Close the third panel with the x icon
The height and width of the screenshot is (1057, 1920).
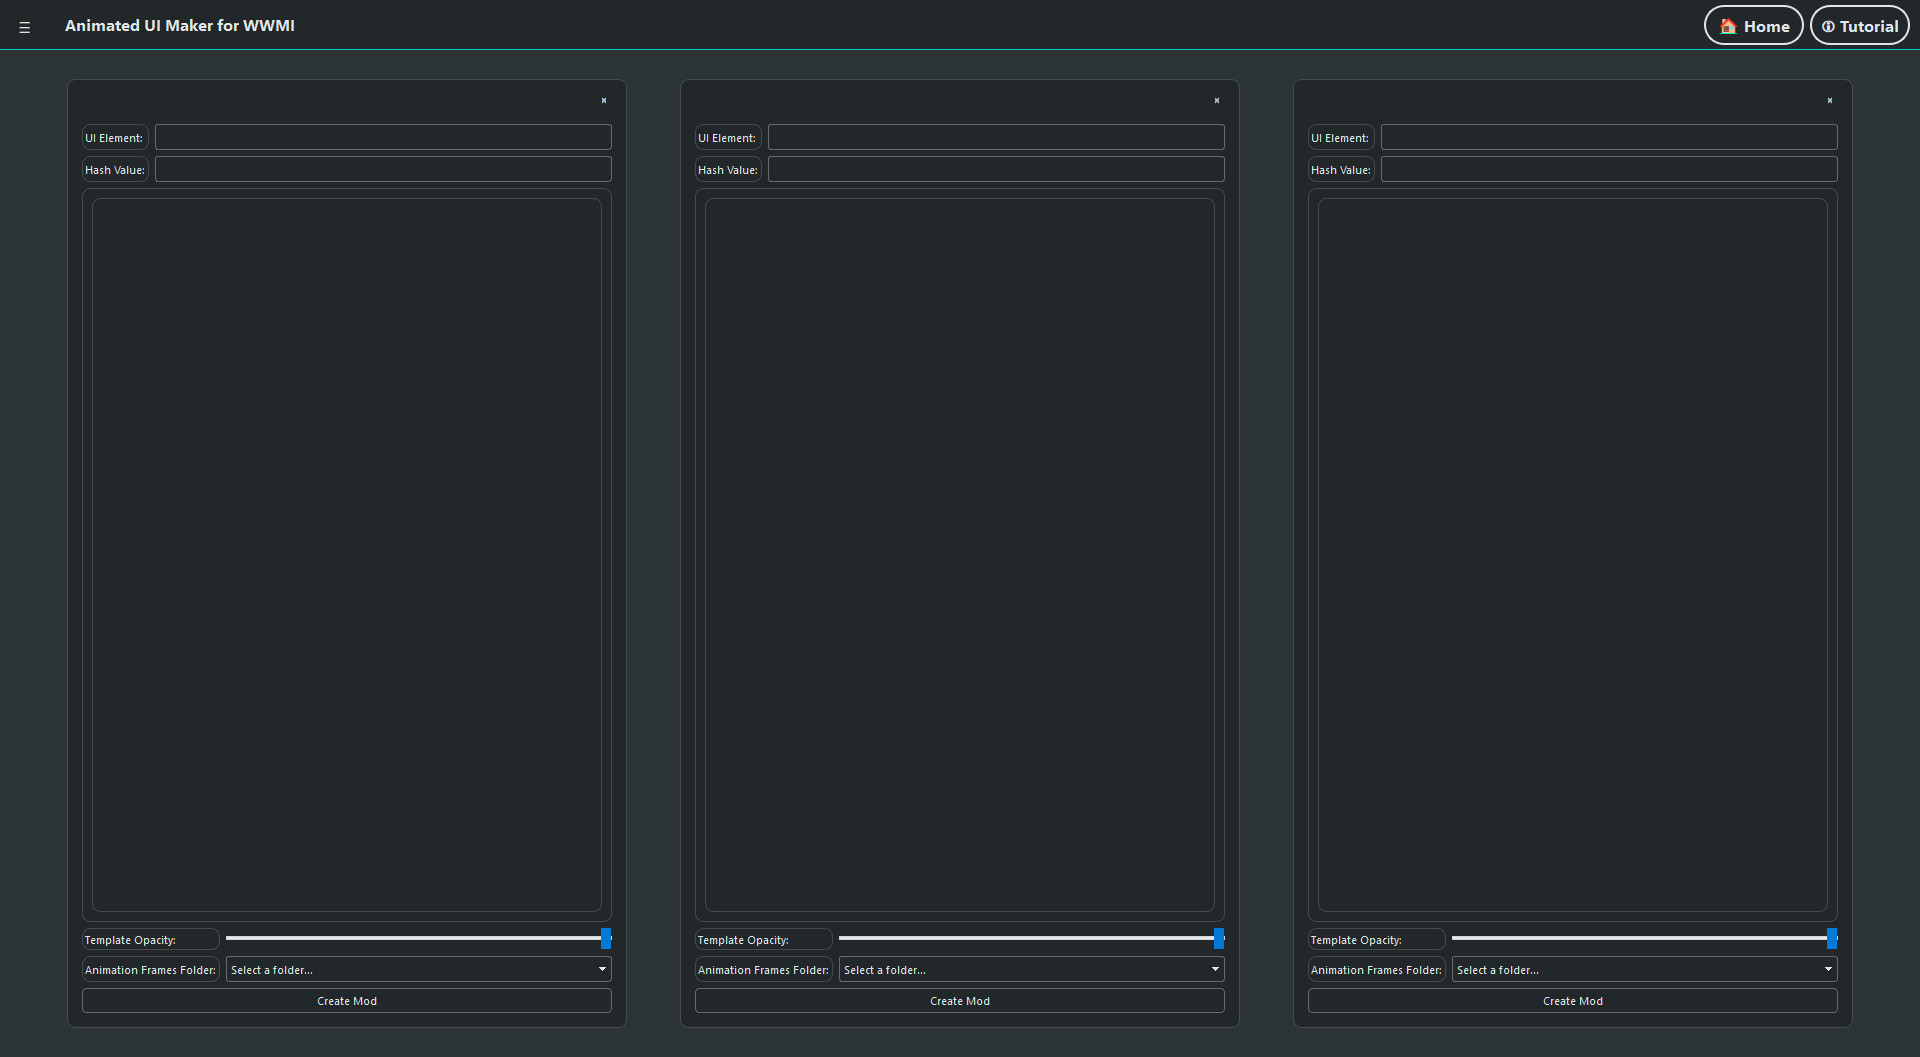pyautogui.click(x=1830, y=101)
